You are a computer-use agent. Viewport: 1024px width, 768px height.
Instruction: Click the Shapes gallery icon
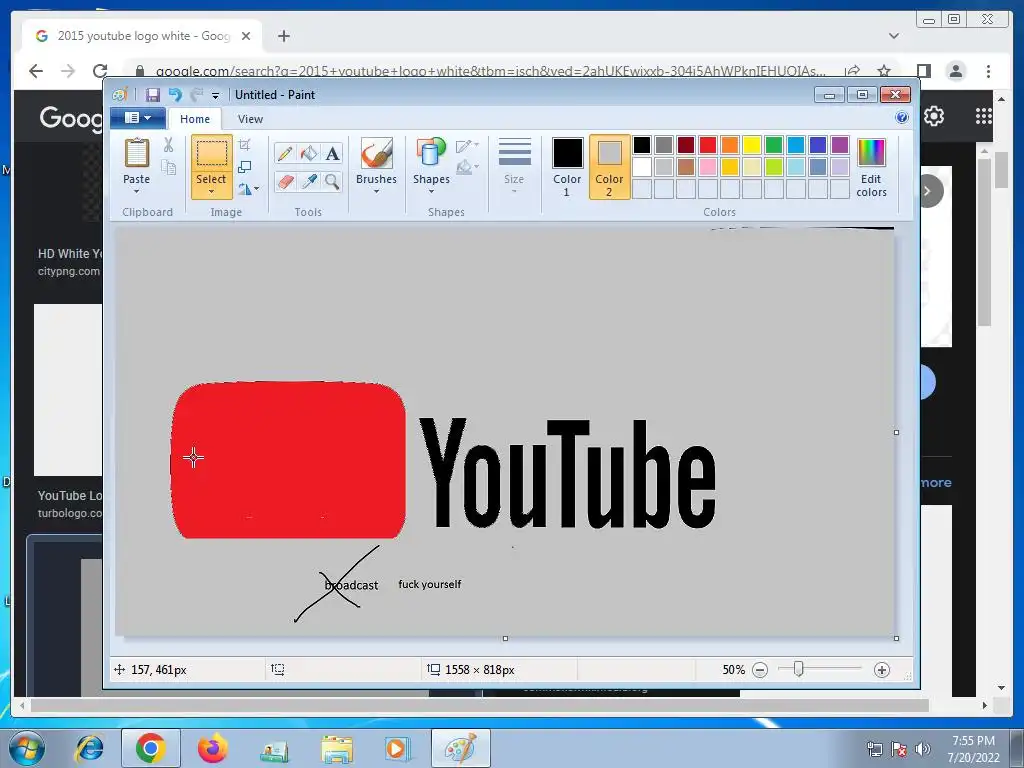pos(431,153)
